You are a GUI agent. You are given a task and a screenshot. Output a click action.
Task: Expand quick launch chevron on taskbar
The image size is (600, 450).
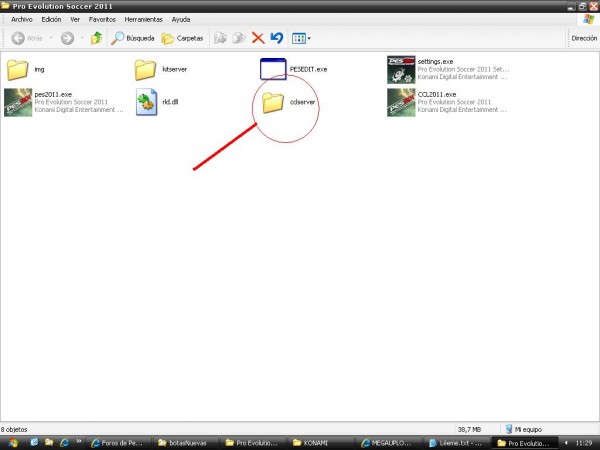tap(78, 442)
